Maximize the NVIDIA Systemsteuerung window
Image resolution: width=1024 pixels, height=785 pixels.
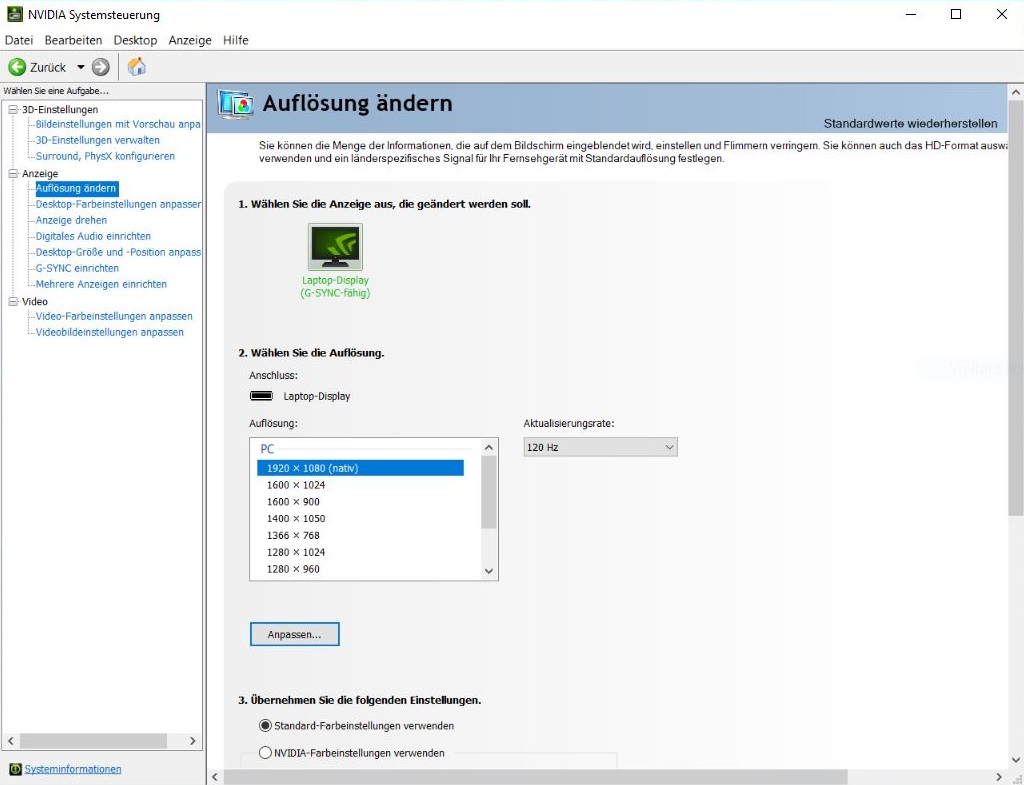click(956, 14)
